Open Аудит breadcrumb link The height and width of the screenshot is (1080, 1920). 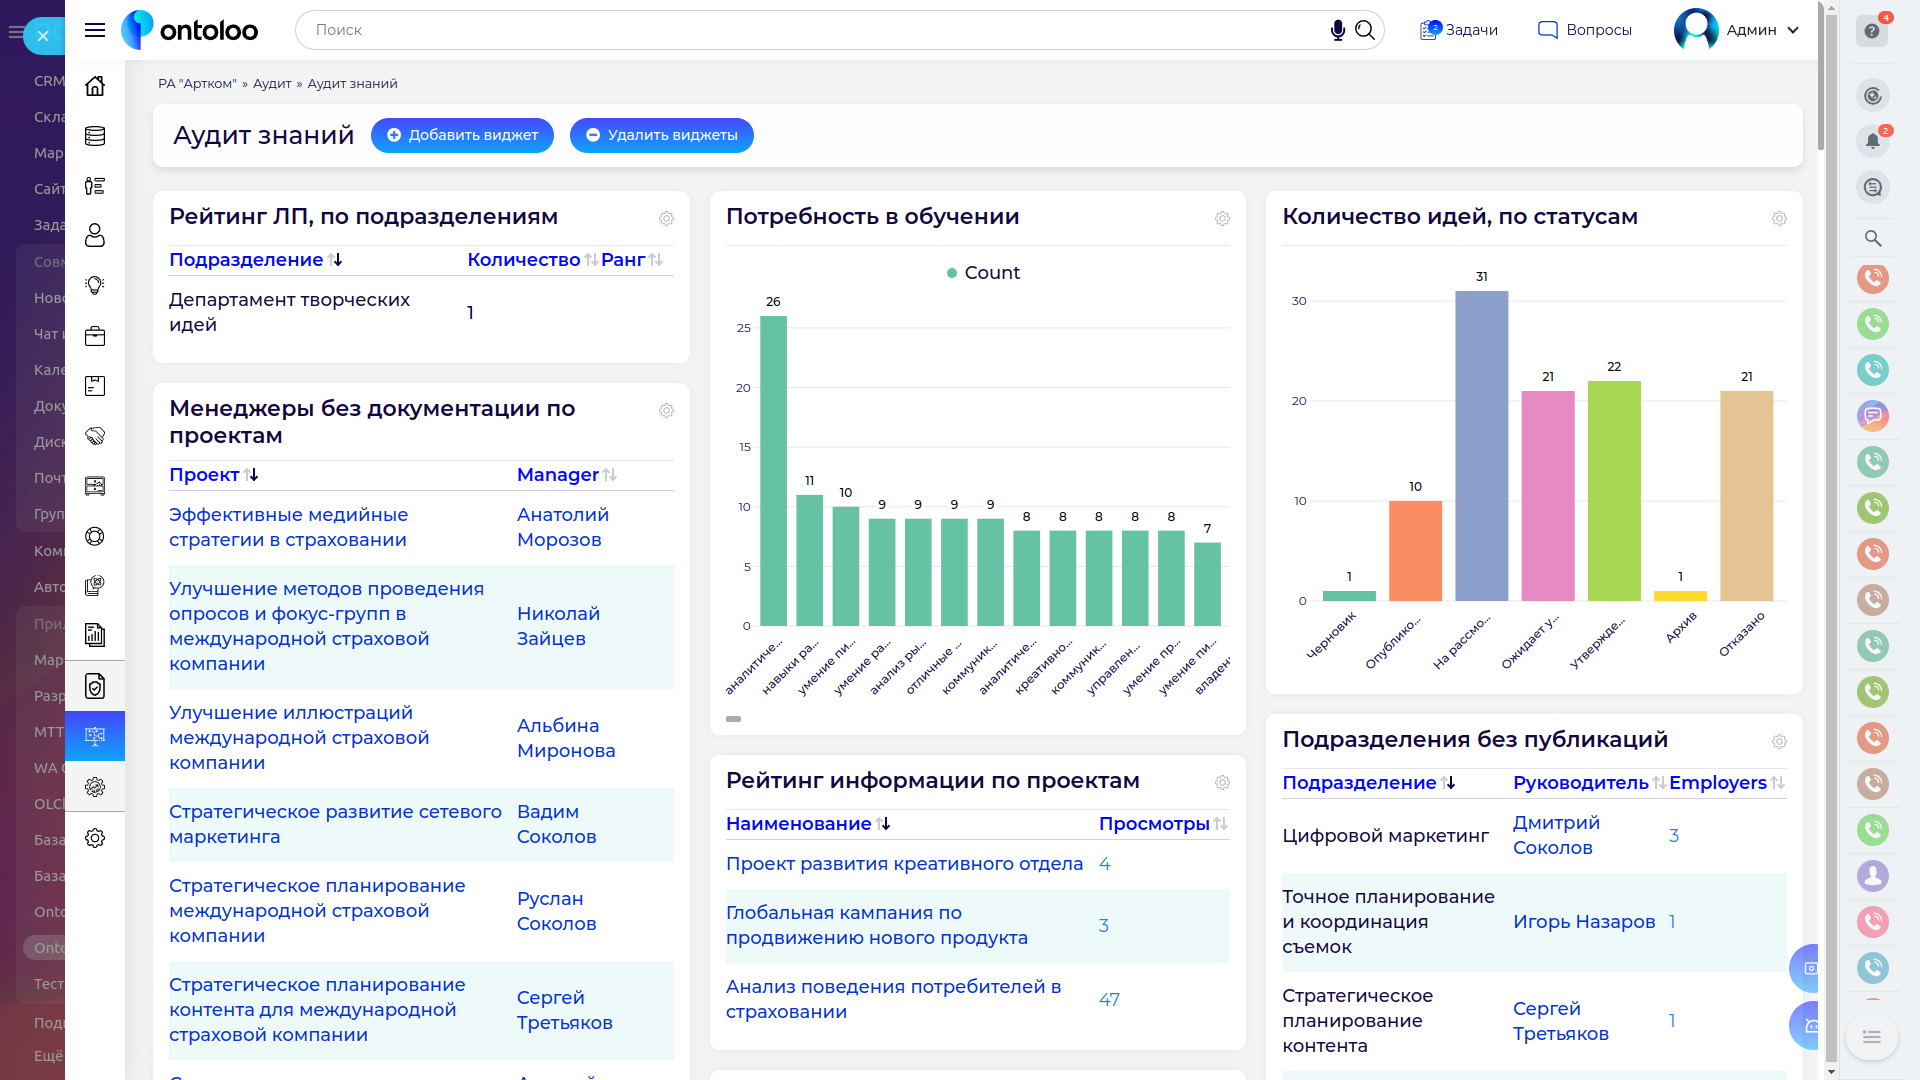[272, 84]
